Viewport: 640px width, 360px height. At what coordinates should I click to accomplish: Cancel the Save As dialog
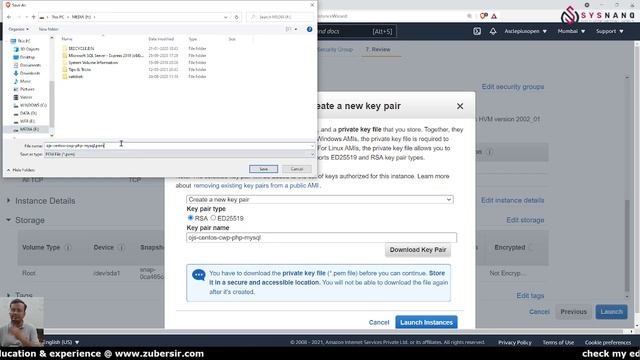point(297,169)
